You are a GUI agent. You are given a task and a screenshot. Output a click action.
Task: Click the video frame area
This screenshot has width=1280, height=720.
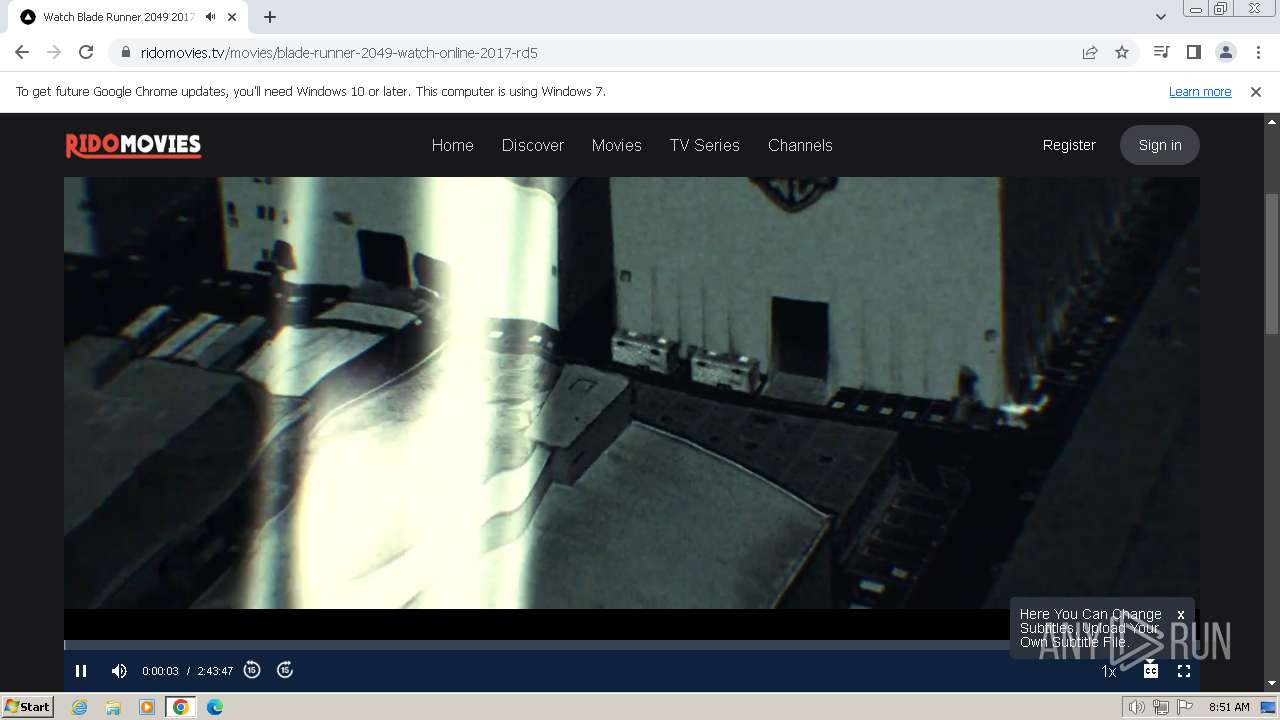pos(632,393)
